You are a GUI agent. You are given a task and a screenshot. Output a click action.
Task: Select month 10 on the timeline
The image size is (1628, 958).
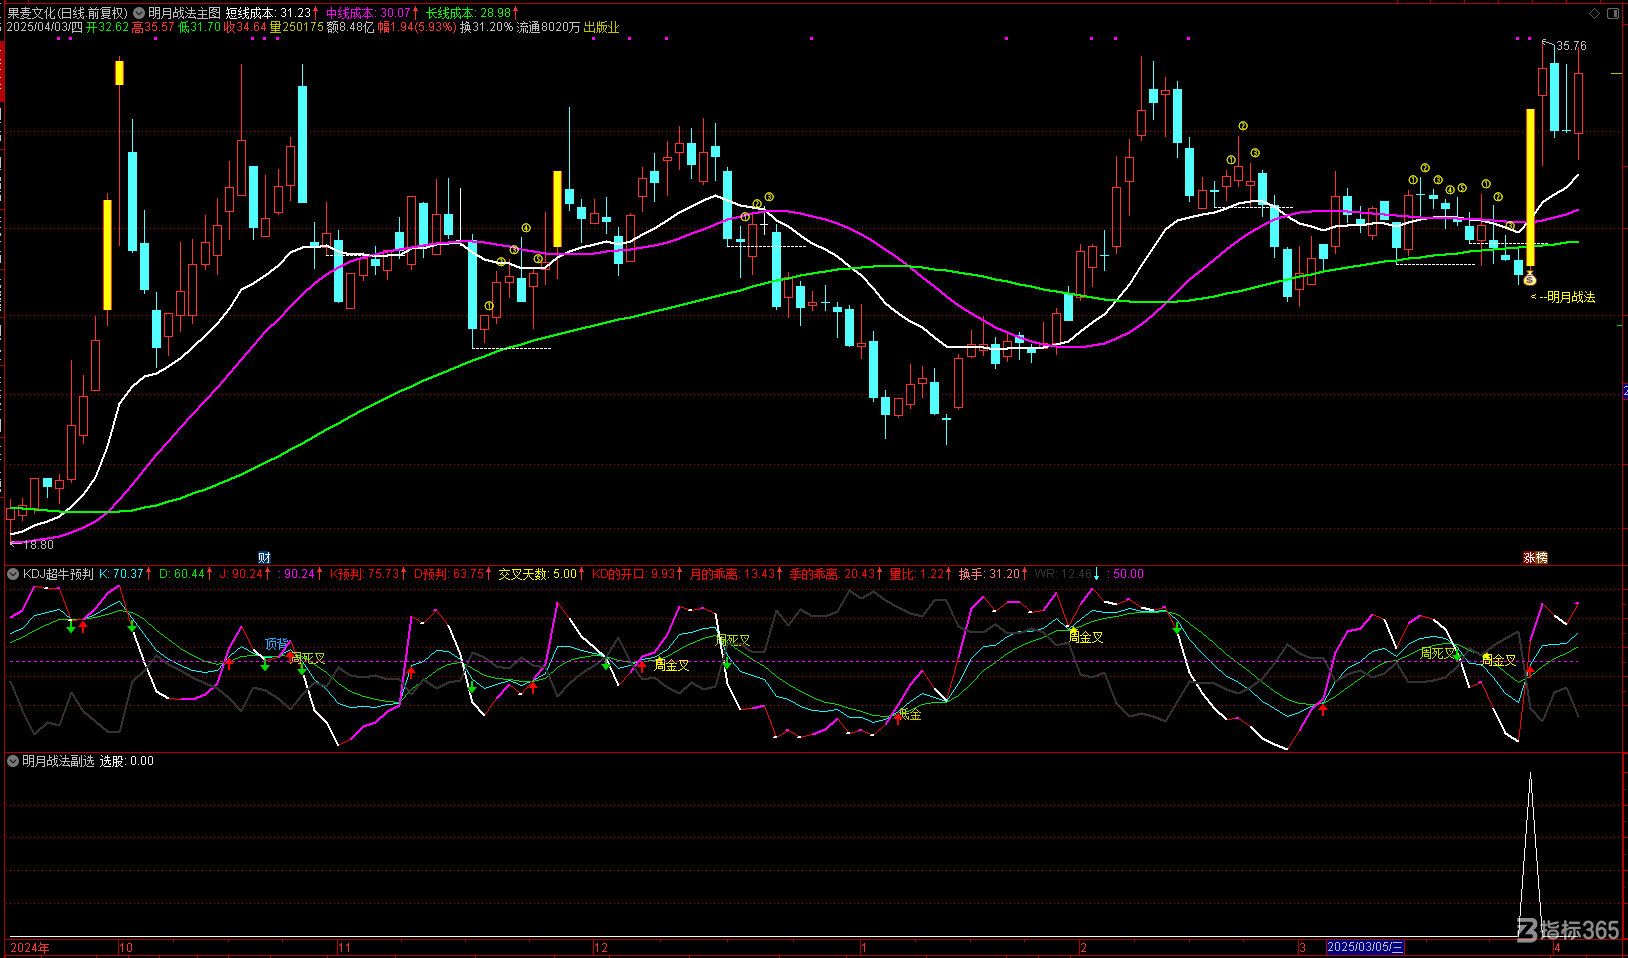coord(126,947)
